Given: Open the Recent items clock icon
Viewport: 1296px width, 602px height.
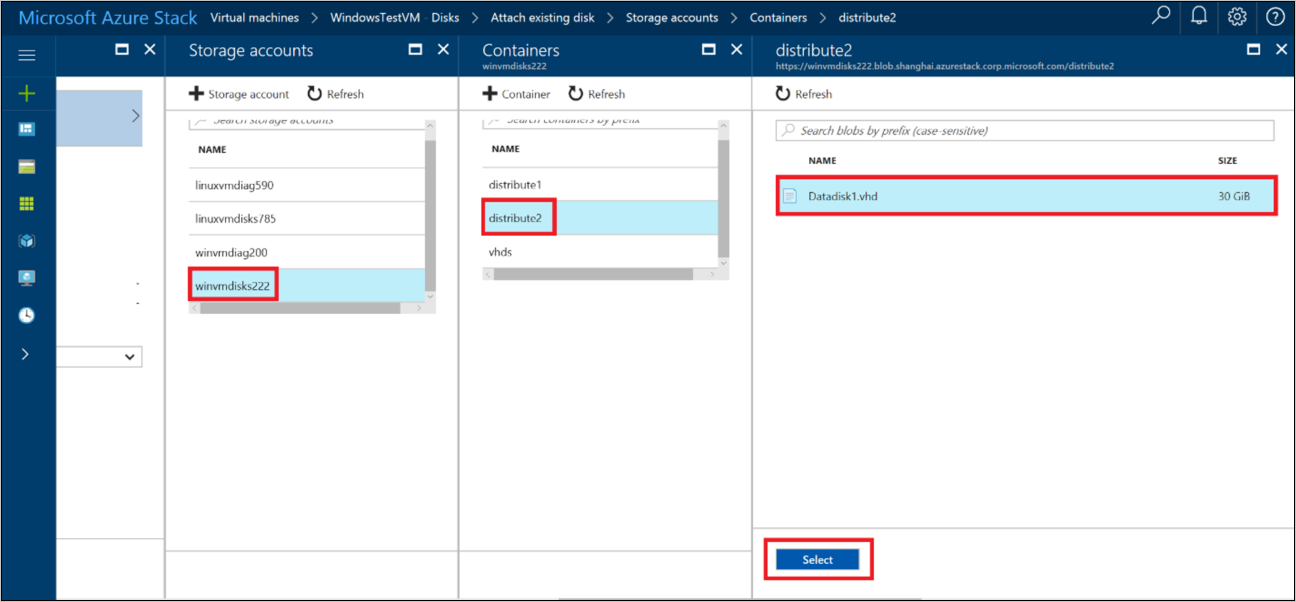Looking at the screenshot, I should [x=28, y=315].
